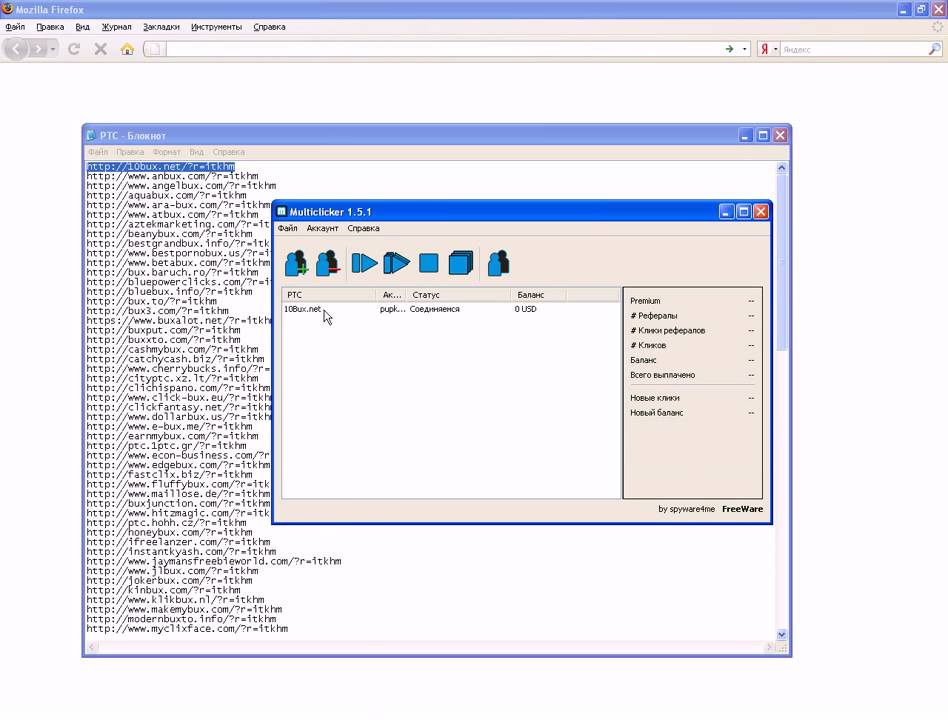
Task: Click http://www.myclixface.com/?r=itkhm line in Notepad
Action: coord(187,629)
